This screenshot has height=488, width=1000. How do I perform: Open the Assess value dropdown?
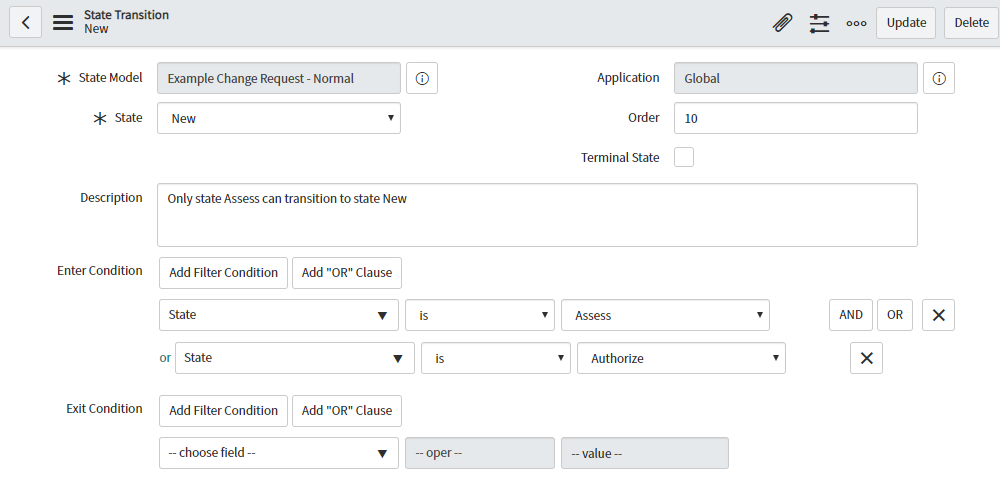pos(665,315)
